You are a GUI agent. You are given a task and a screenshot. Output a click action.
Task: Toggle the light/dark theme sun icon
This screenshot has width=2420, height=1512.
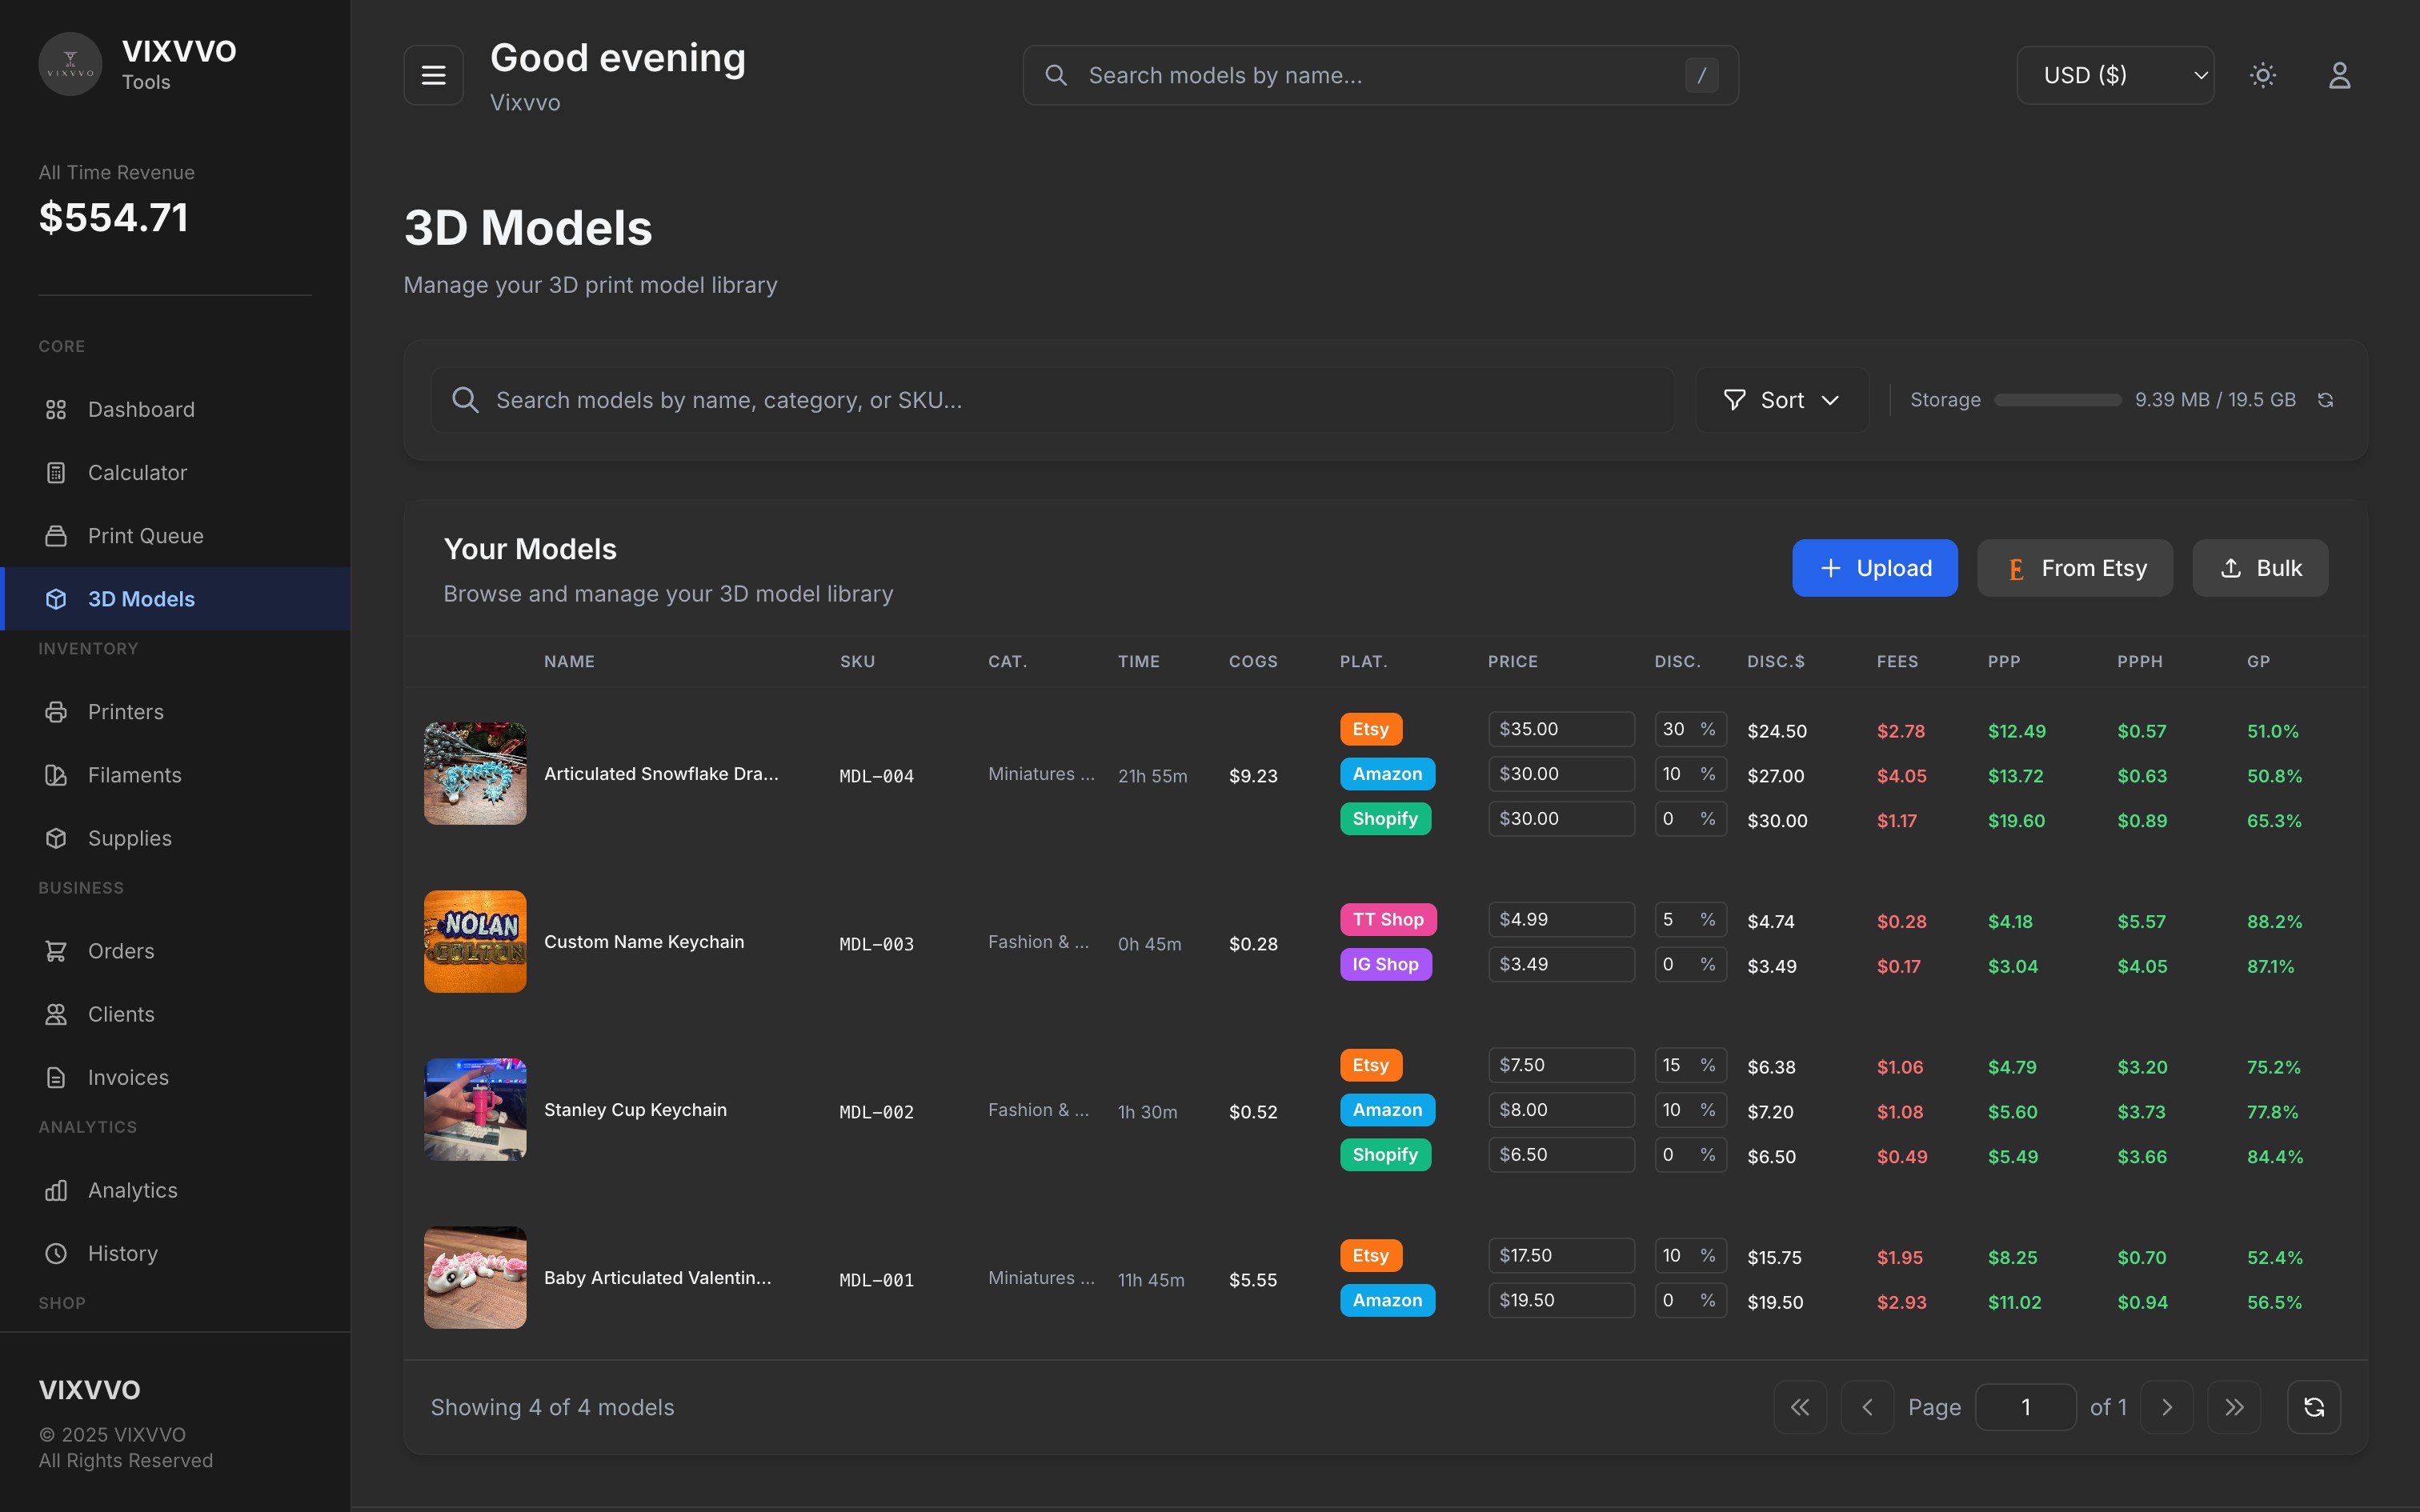pyautogui.click(x=2263, y=75)
